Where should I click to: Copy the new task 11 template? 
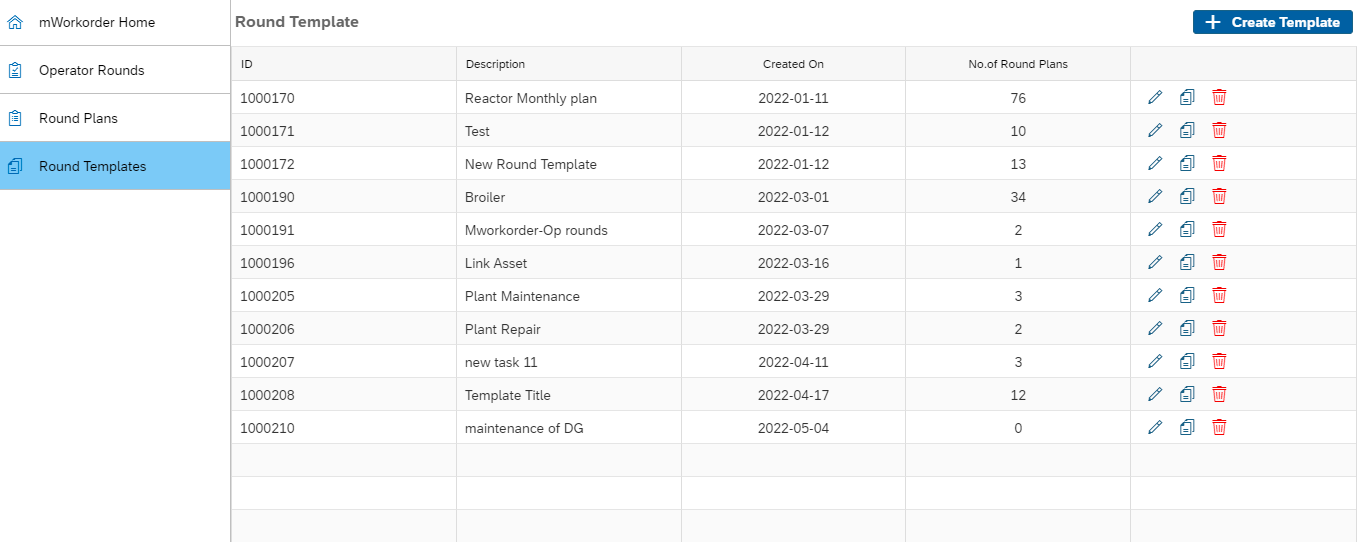point(1187,361)
